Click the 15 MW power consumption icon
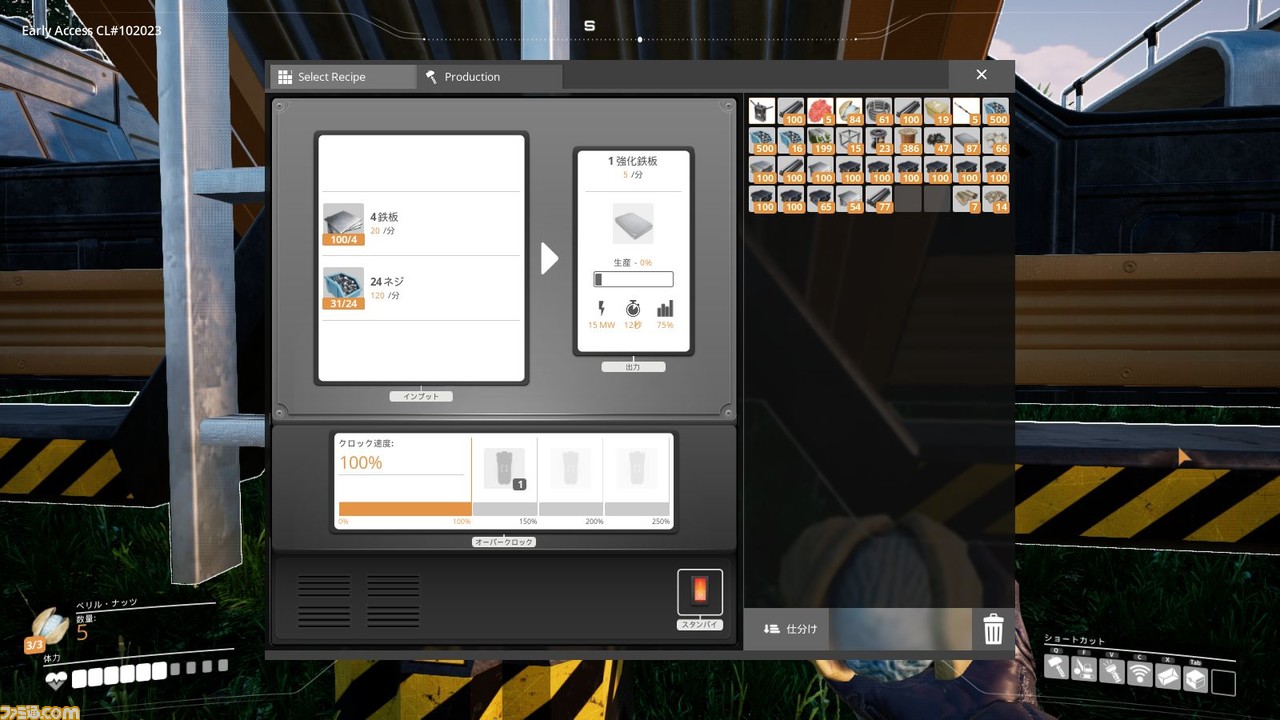 coord(601,309)
